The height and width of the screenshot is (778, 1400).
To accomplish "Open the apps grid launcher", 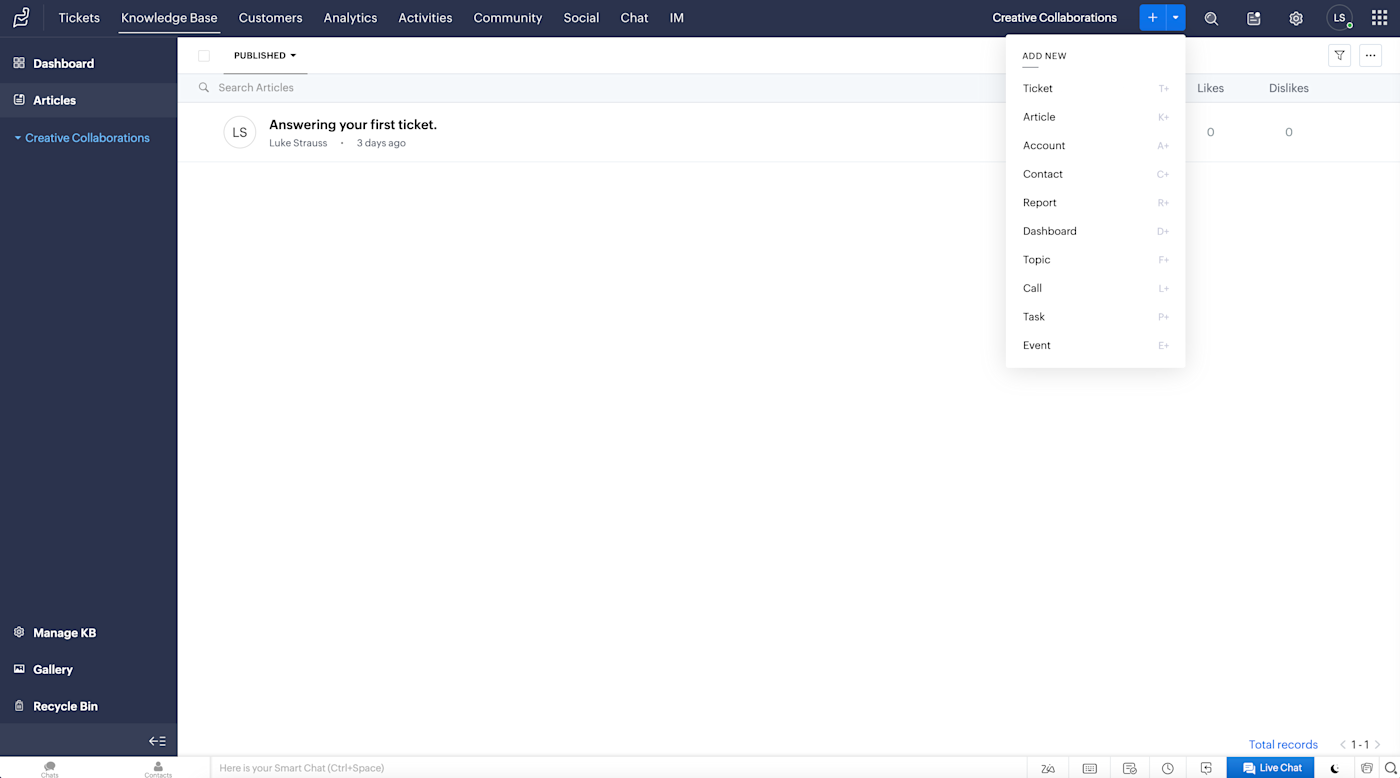I will [x=1379, y=18].
